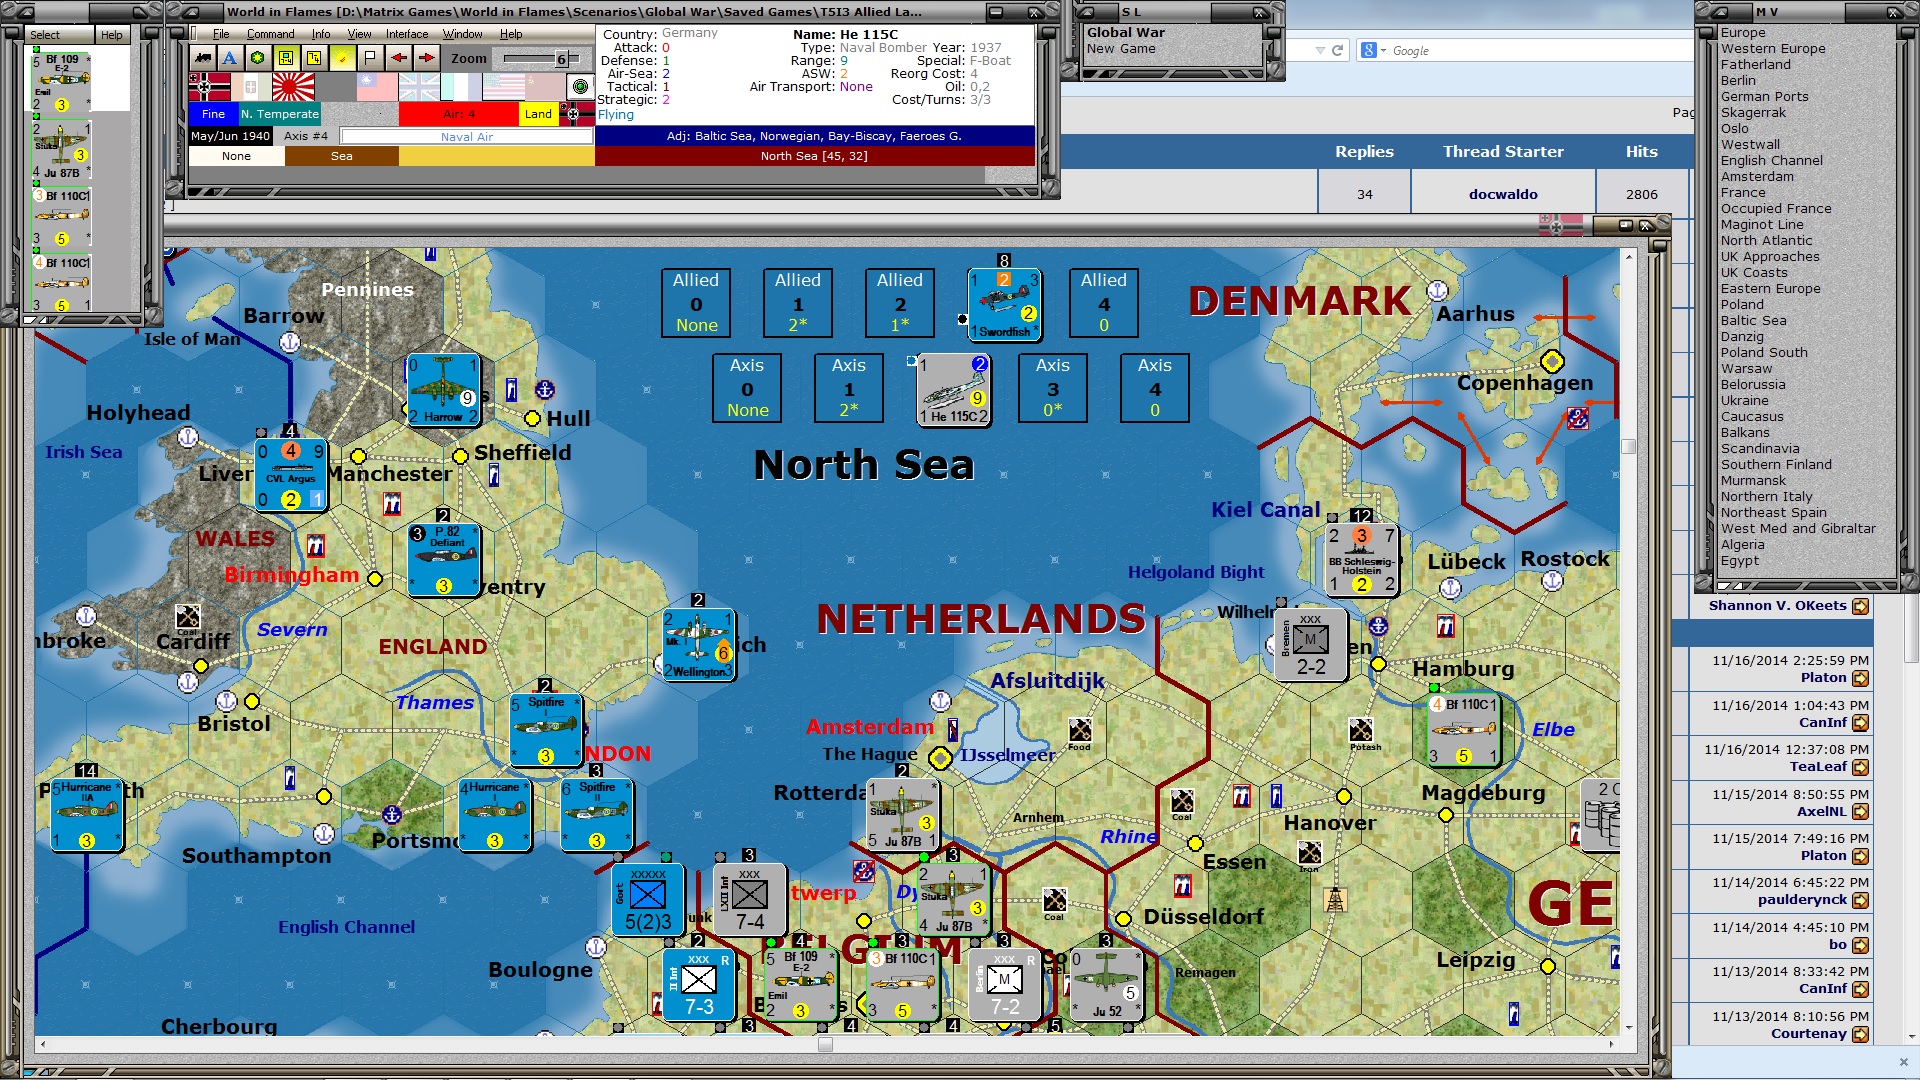The width and height of the screenshot is (1920, 1080).
Task: Select the German flag in country bar
Action: (x=209, y=87)
